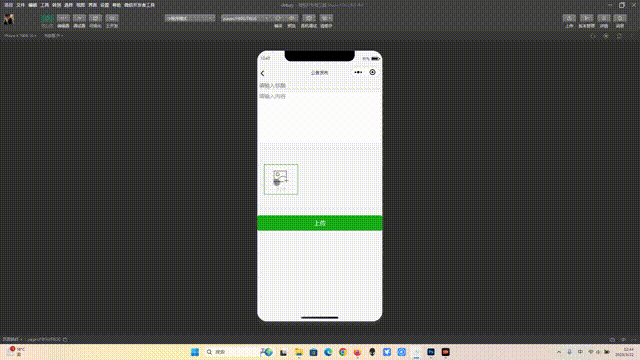Open the 编辑 (Edit) menu

[33, 5]
